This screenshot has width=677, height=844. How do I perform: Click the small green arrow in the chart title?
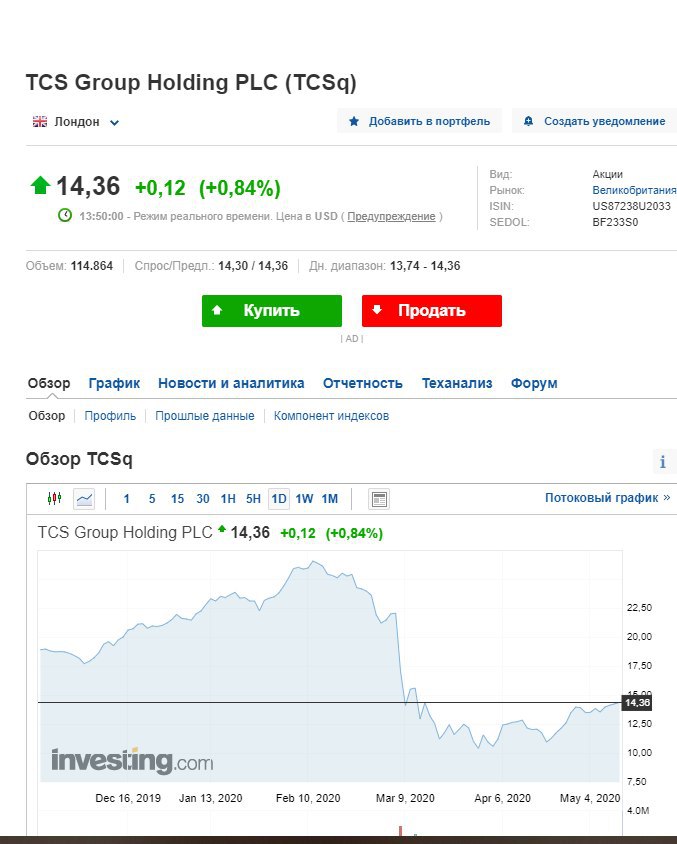click(222, 529)
